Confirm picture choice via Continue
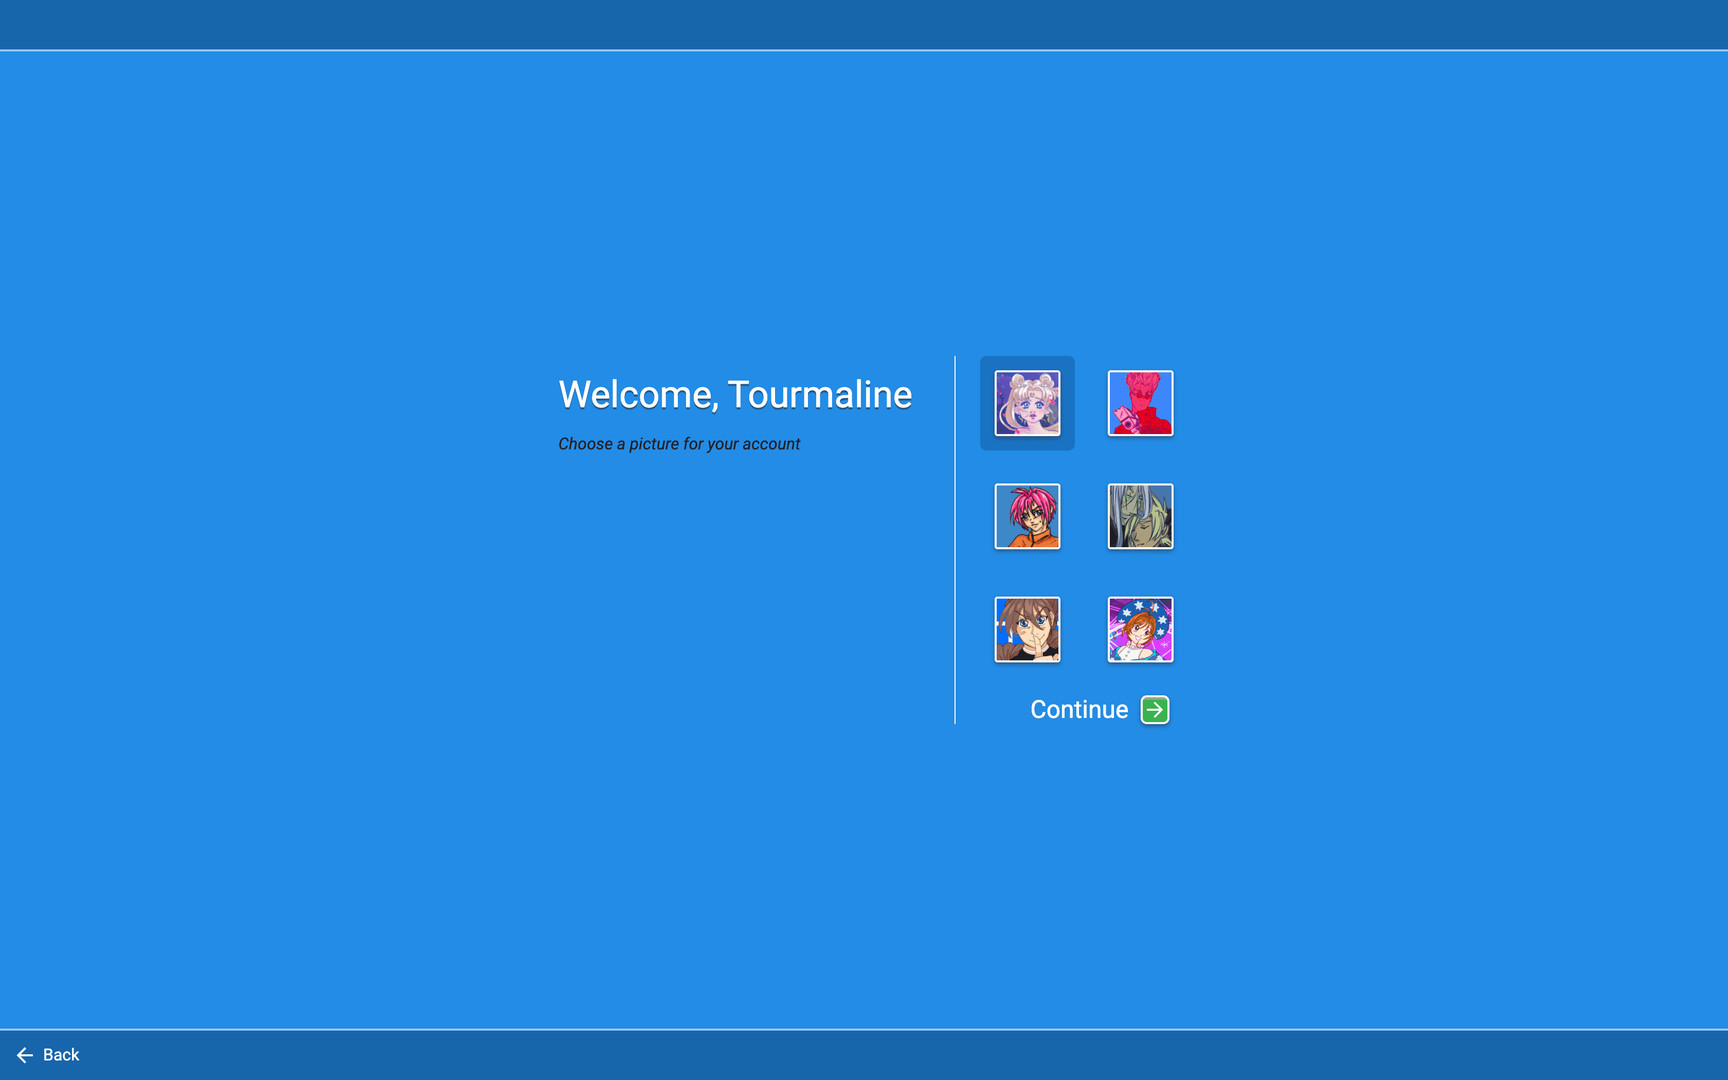 pyautogui.click(x=1079, y=710)
